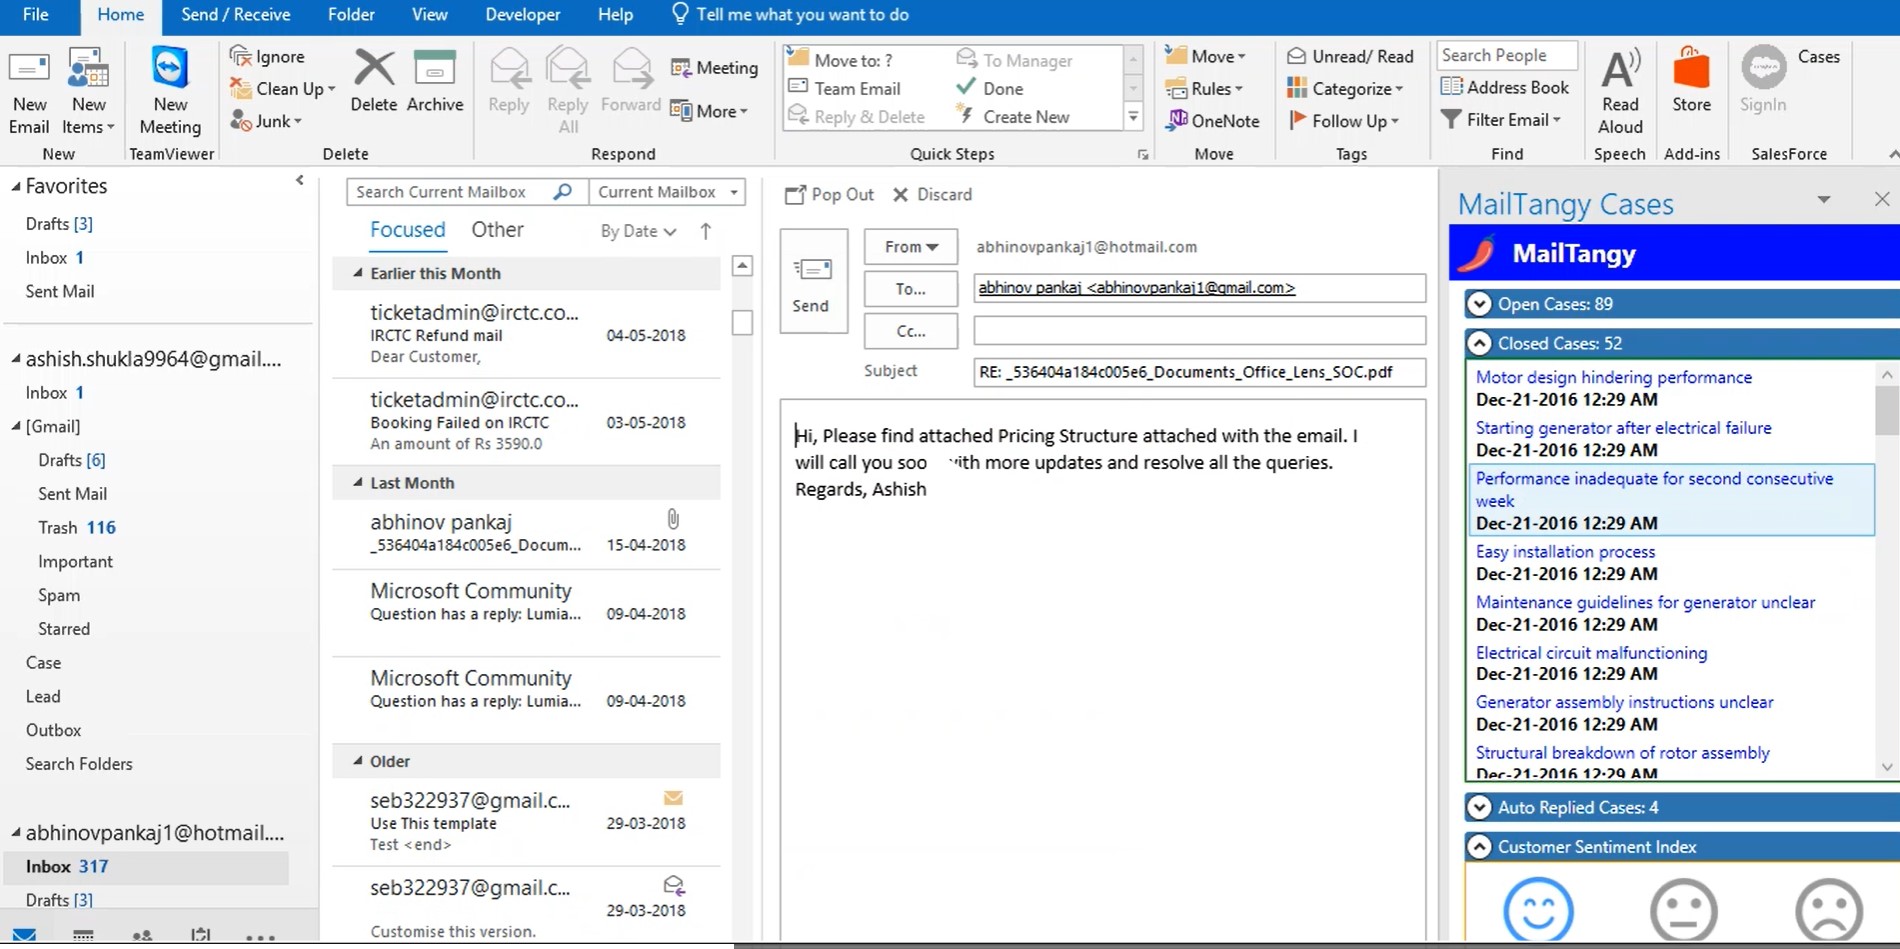Open the Help tab
Image resolution: width=1900 pixels, height=949 pixels.
(x=615, y=15)
